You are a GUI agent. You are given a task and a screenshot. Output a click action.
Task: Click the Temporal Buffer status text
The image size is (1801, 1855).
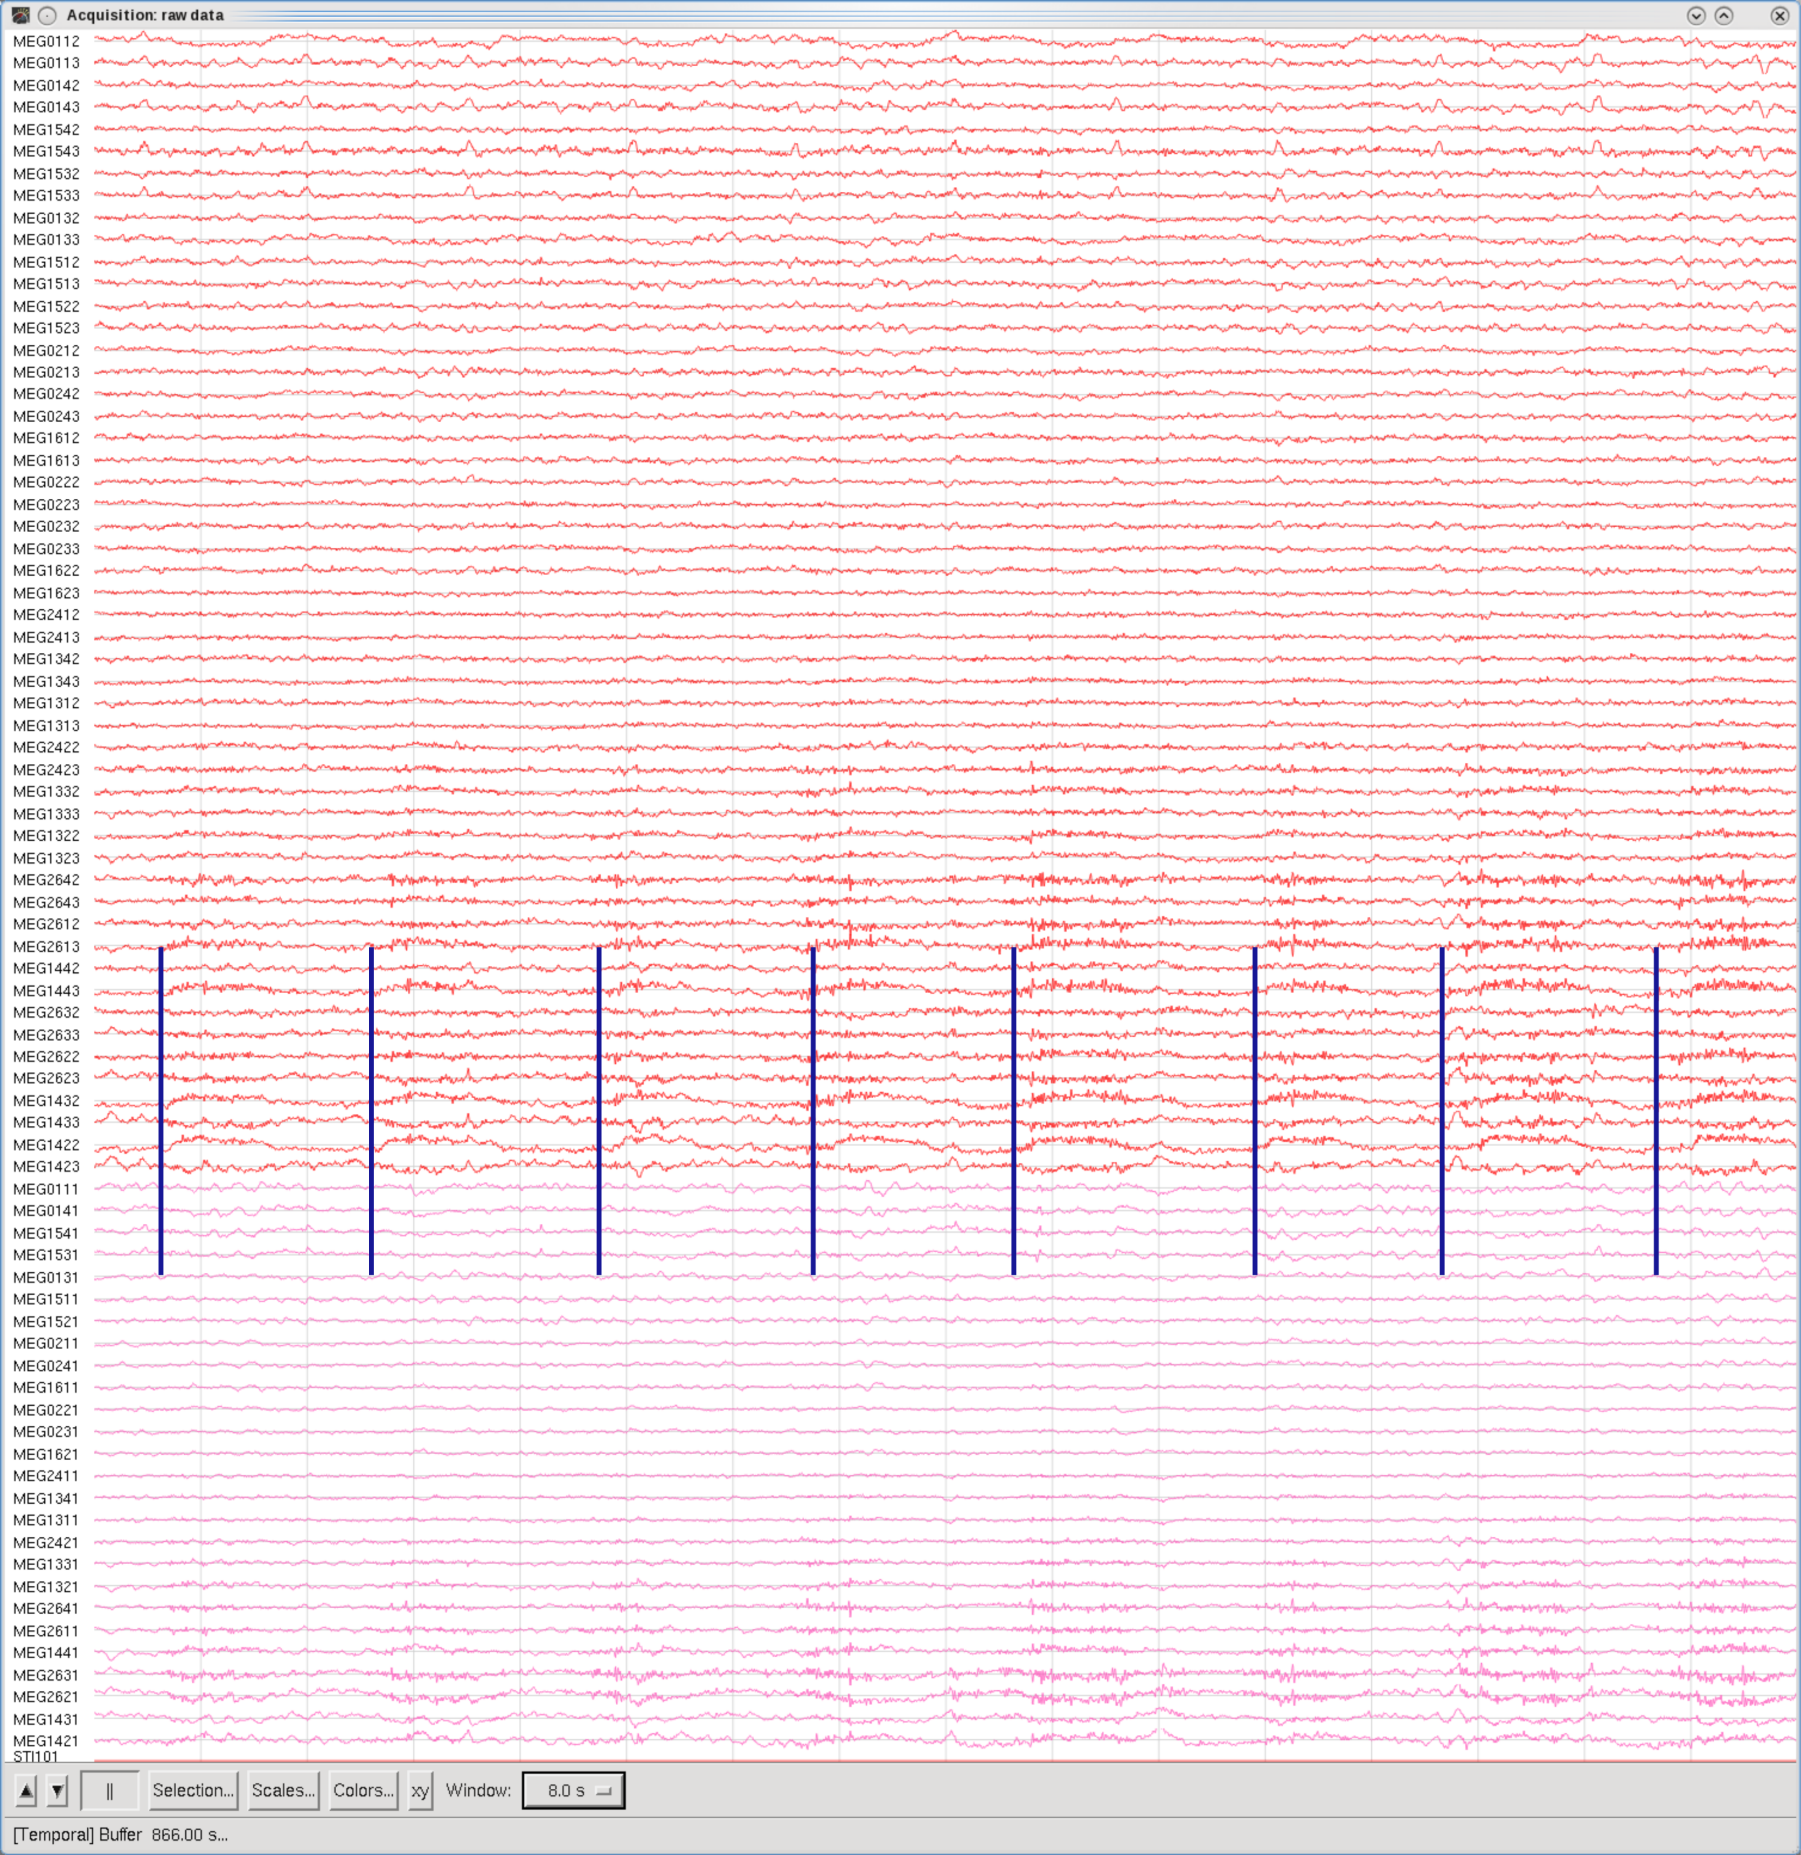(120, 1834)
